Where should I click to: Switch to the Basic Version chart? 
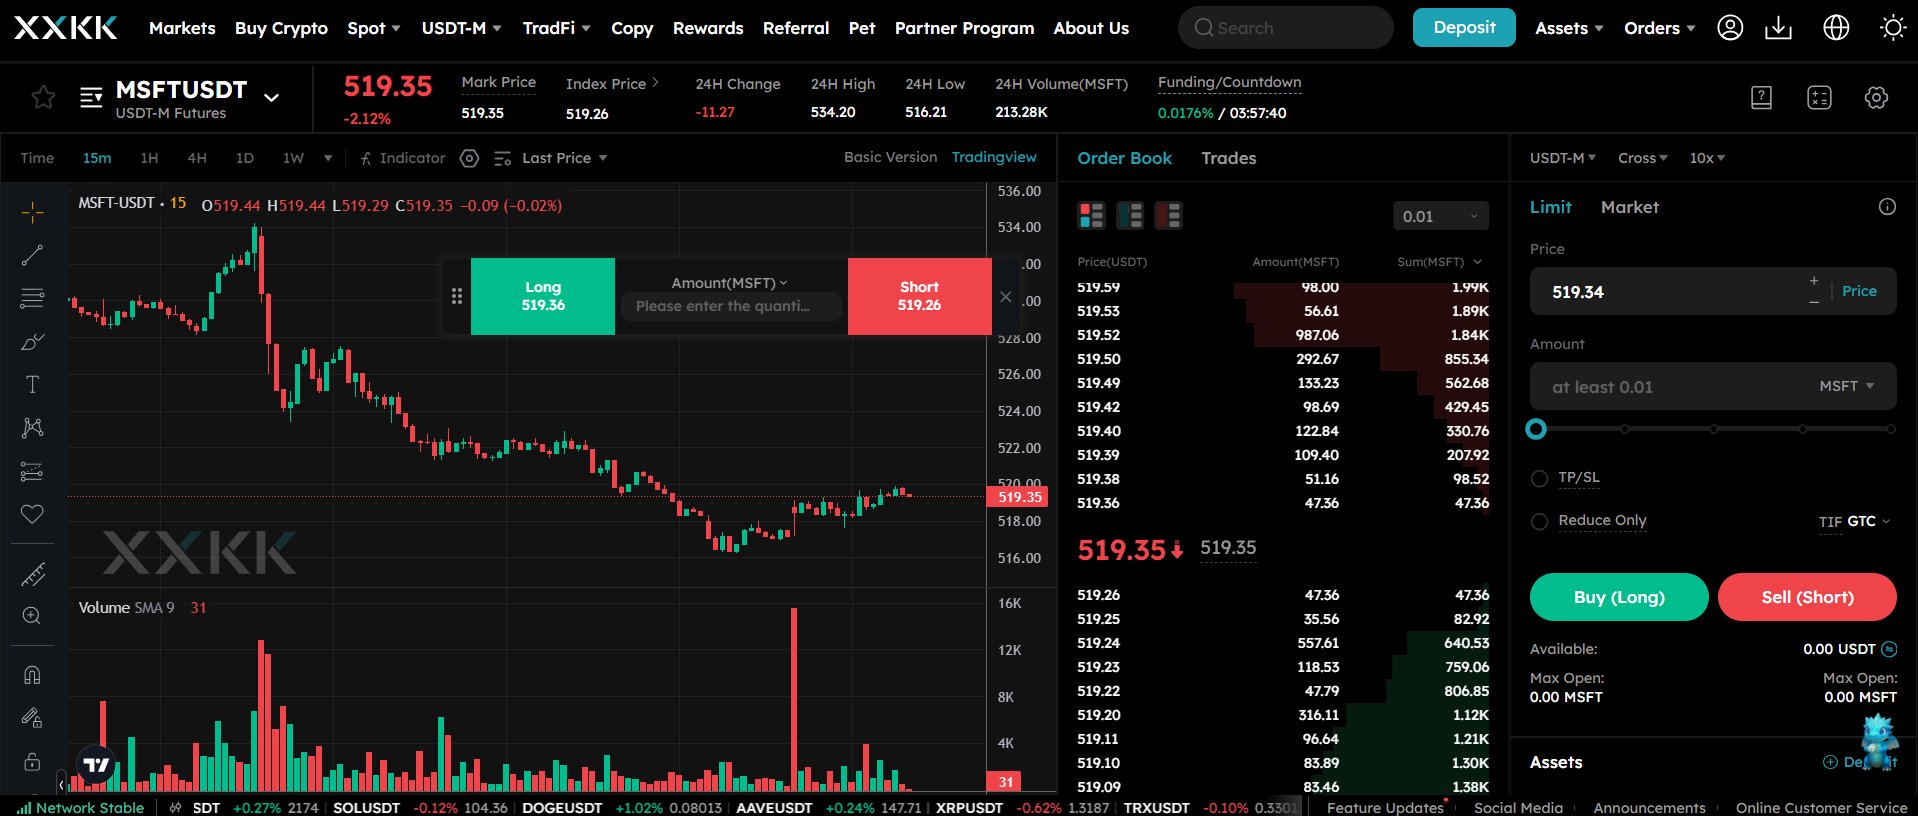[890, 157]
